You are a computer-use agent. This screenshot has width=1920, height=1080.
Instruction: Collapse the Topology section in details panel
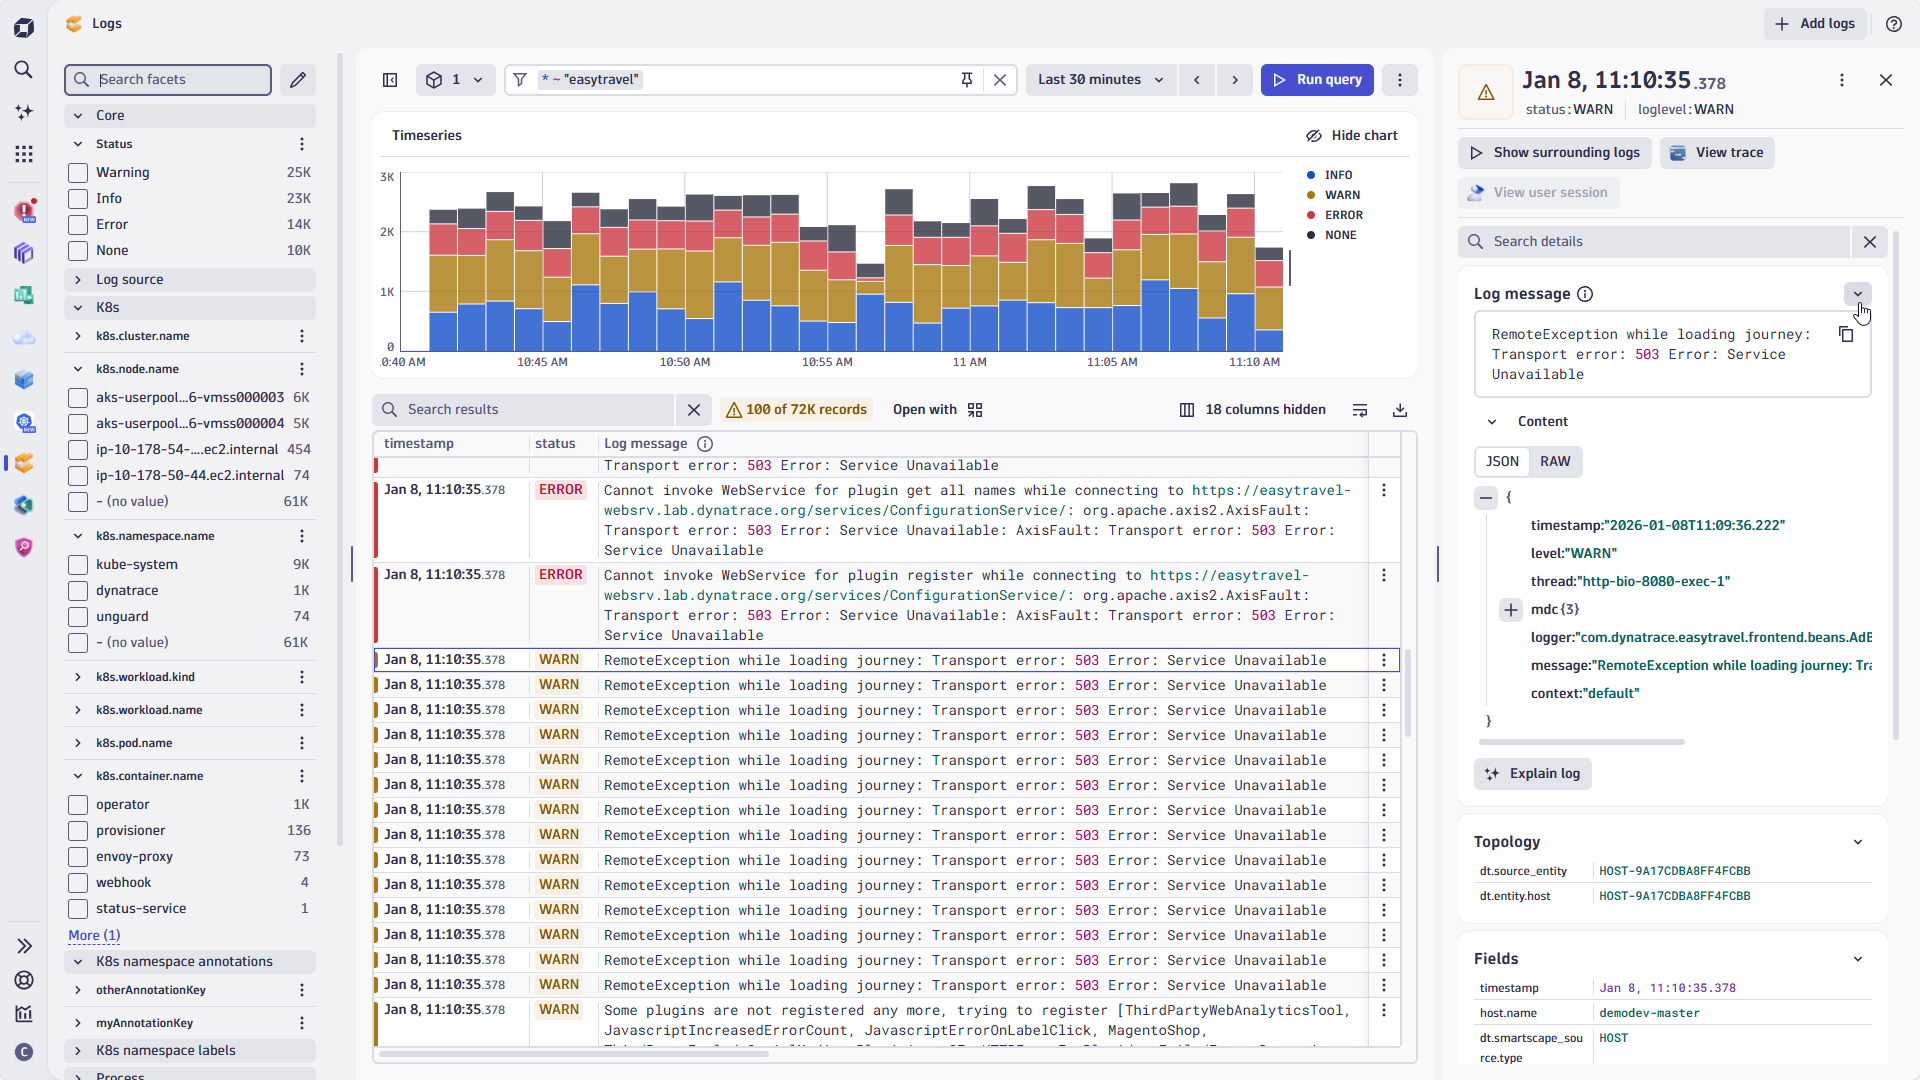(x=1858, y=842)
